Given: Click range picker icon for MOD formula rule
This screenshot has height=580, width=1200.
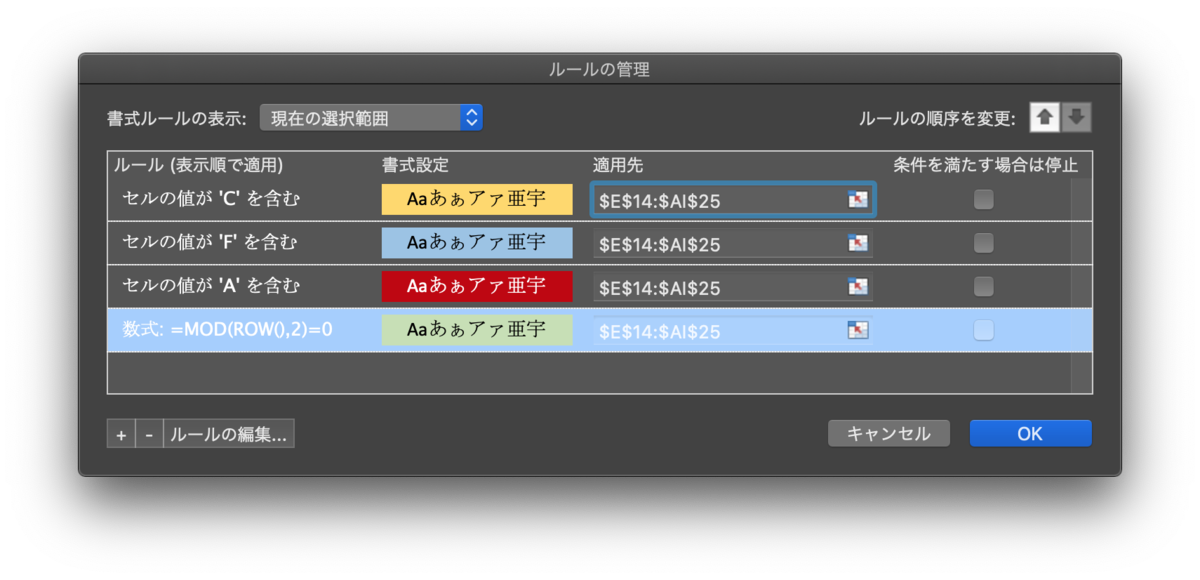Looking at the screenshot, I should [x=857, y=330].
